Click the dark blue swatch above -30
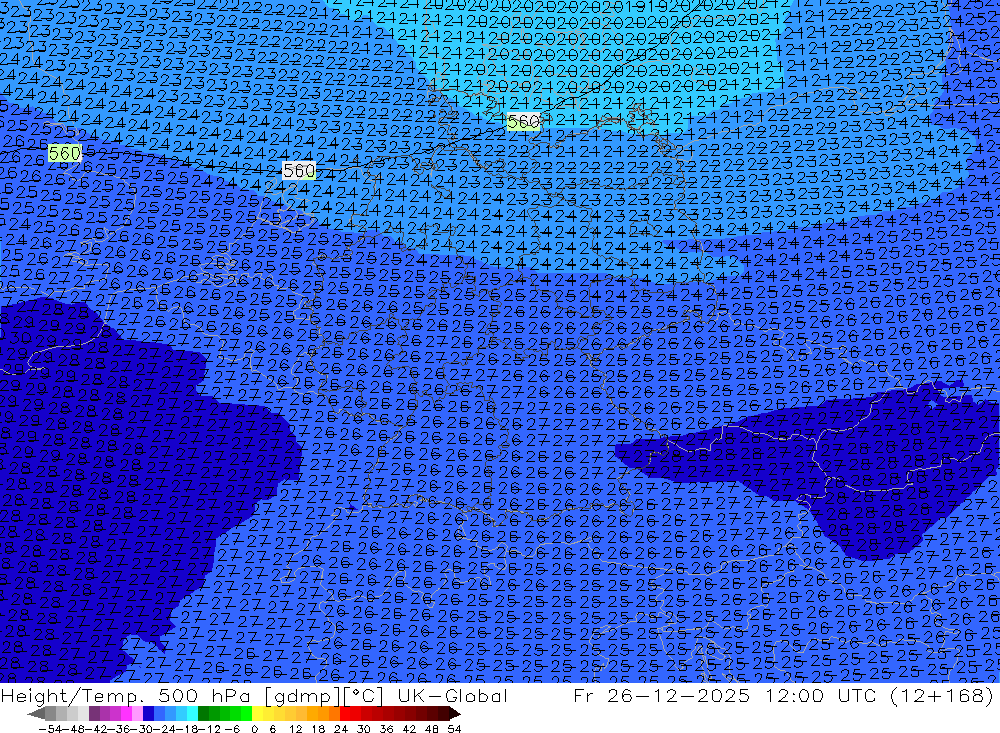Viewport: 1000px width, 733px height. (148, 714)
